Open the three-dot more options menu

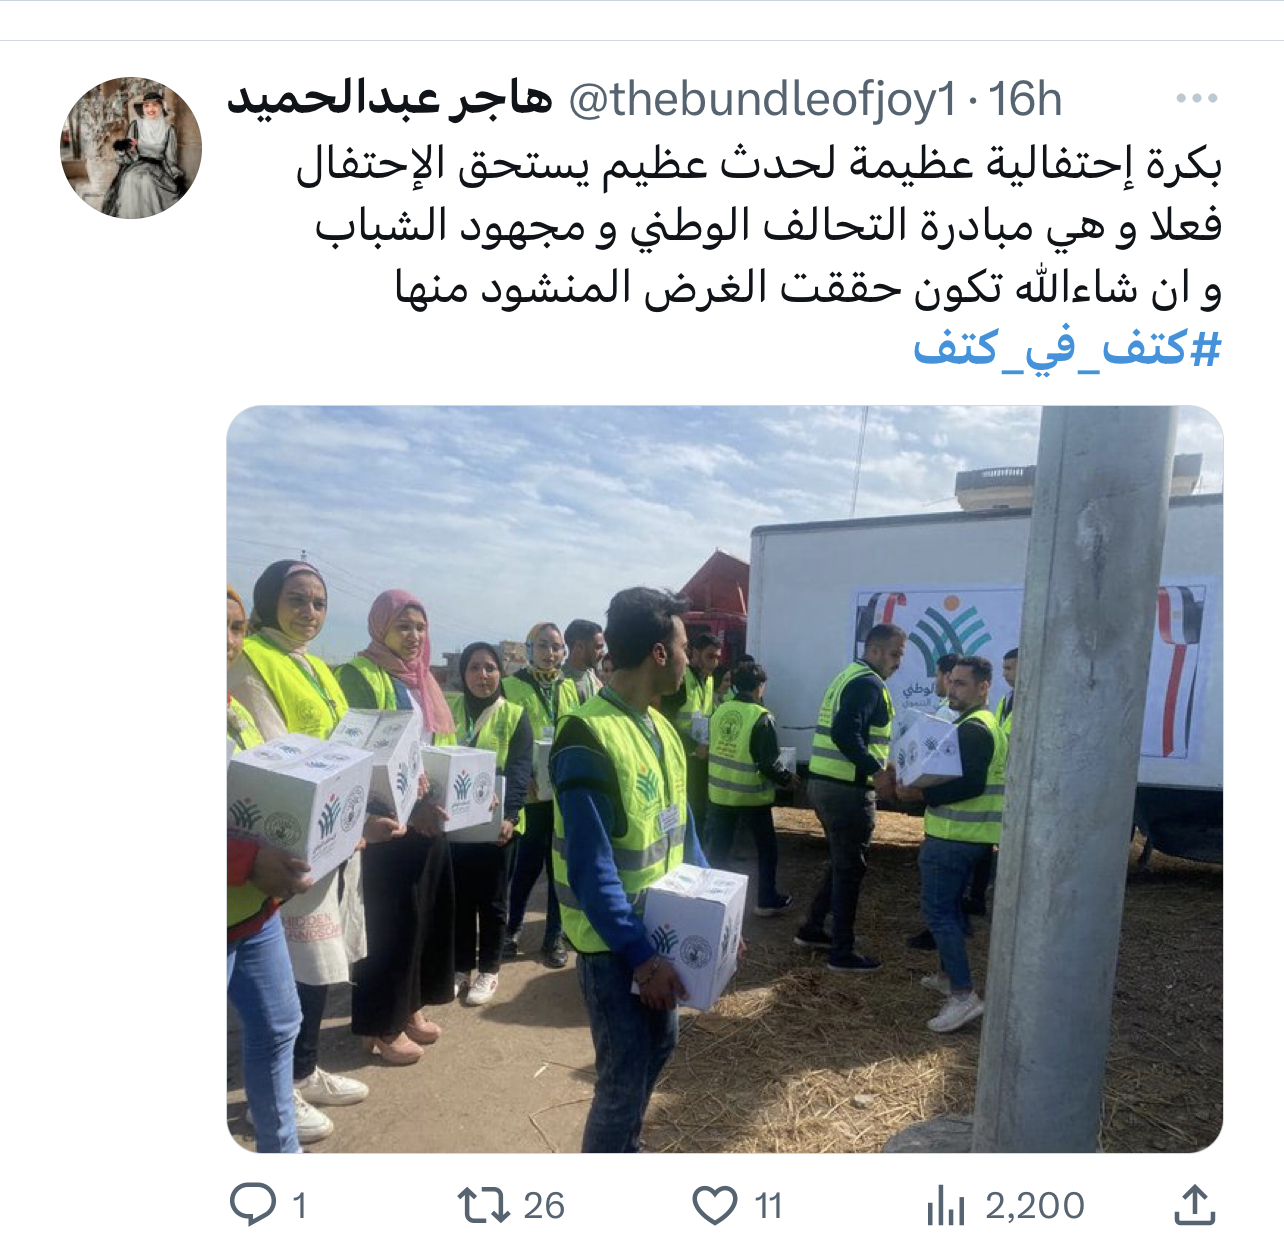point(1196,99)
